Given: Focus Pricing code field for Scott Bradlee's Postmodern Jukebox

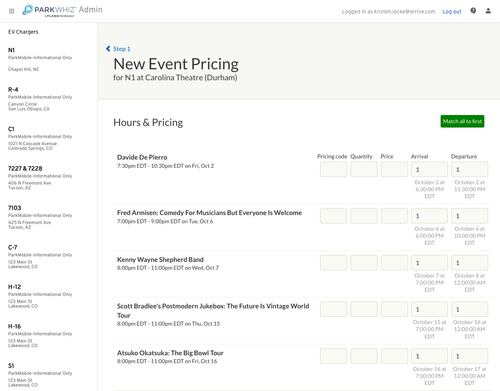Looking at the screenshot, I should point(333,309).
